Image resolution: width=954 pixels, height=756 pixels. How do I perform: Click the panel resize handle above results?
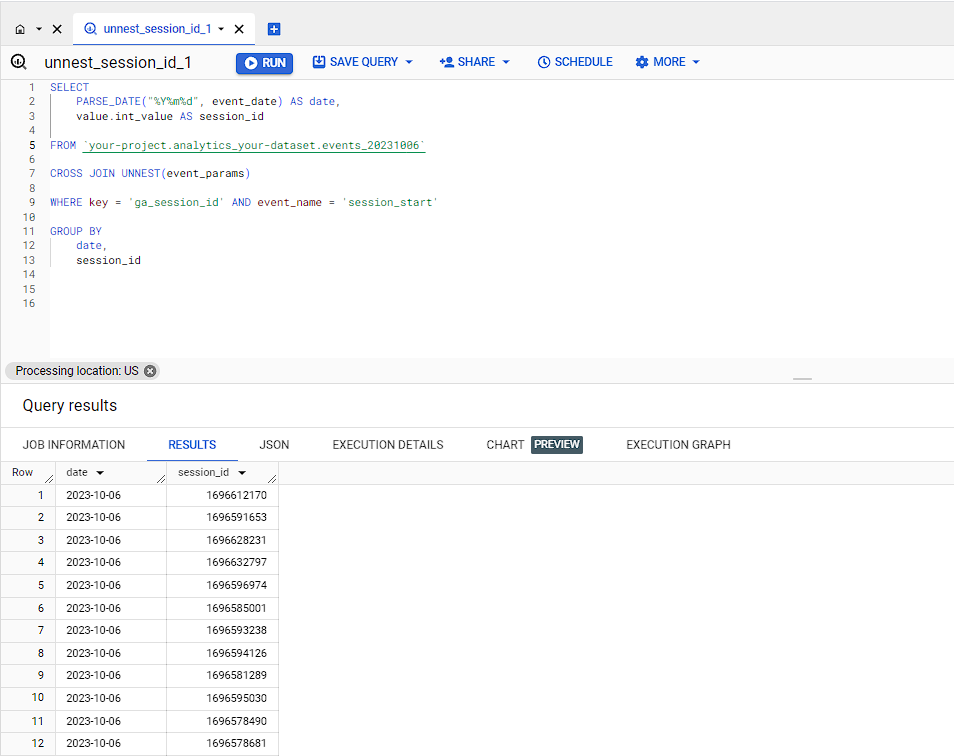click(803, 379)
